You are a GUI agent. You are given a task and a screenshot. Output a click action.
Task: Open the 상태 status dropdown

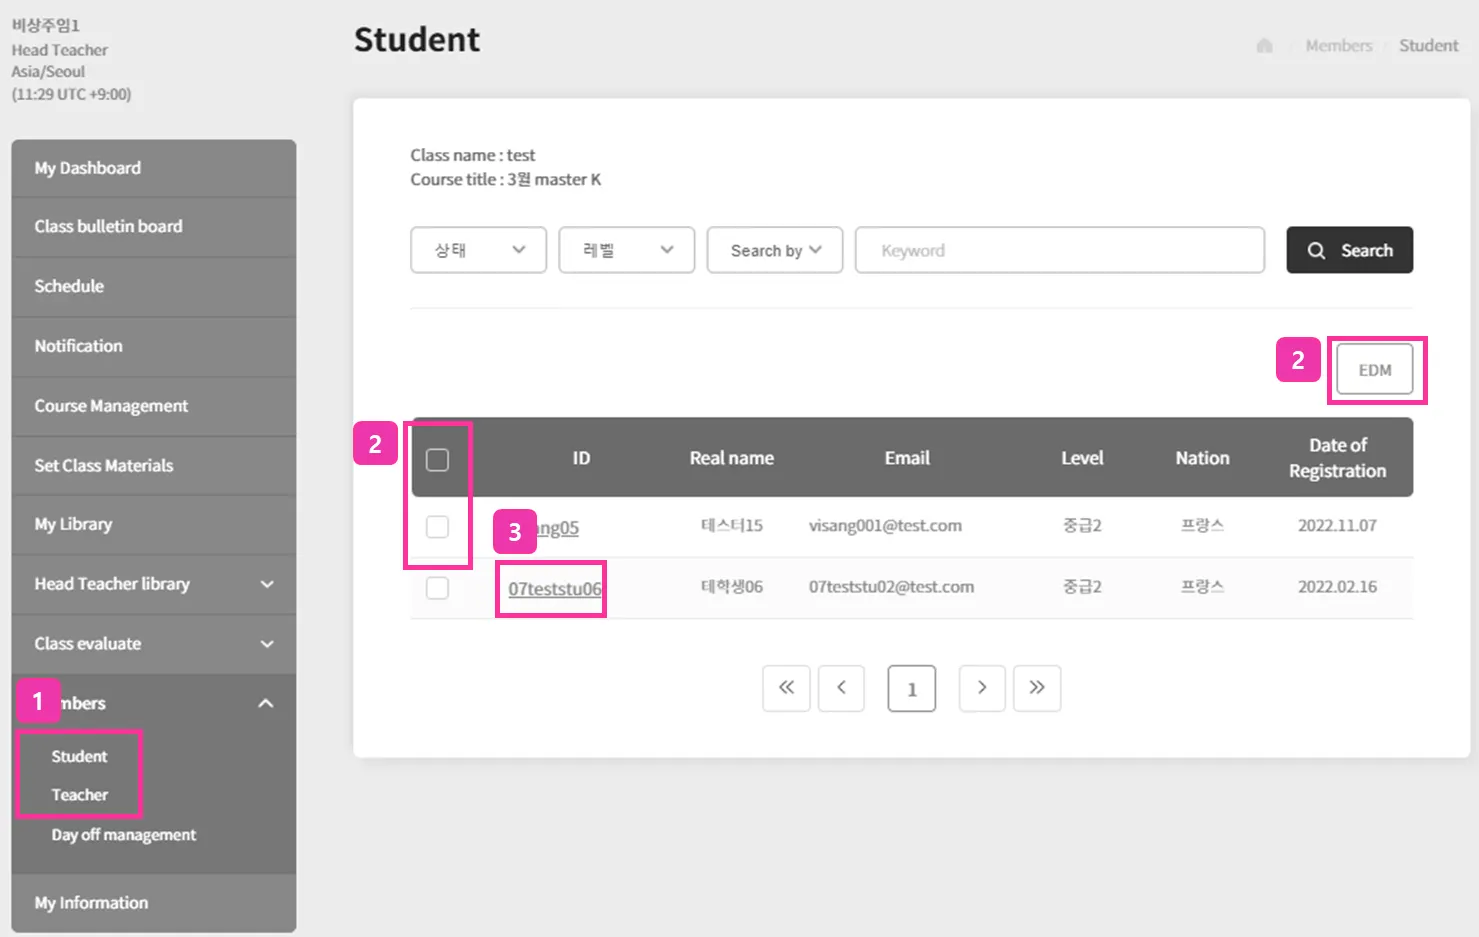click(x=478, y=250)
